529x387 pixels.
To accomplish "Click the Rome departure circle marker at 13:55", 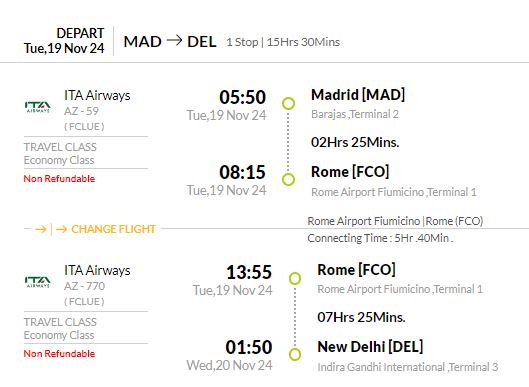I will pos(295,278).
